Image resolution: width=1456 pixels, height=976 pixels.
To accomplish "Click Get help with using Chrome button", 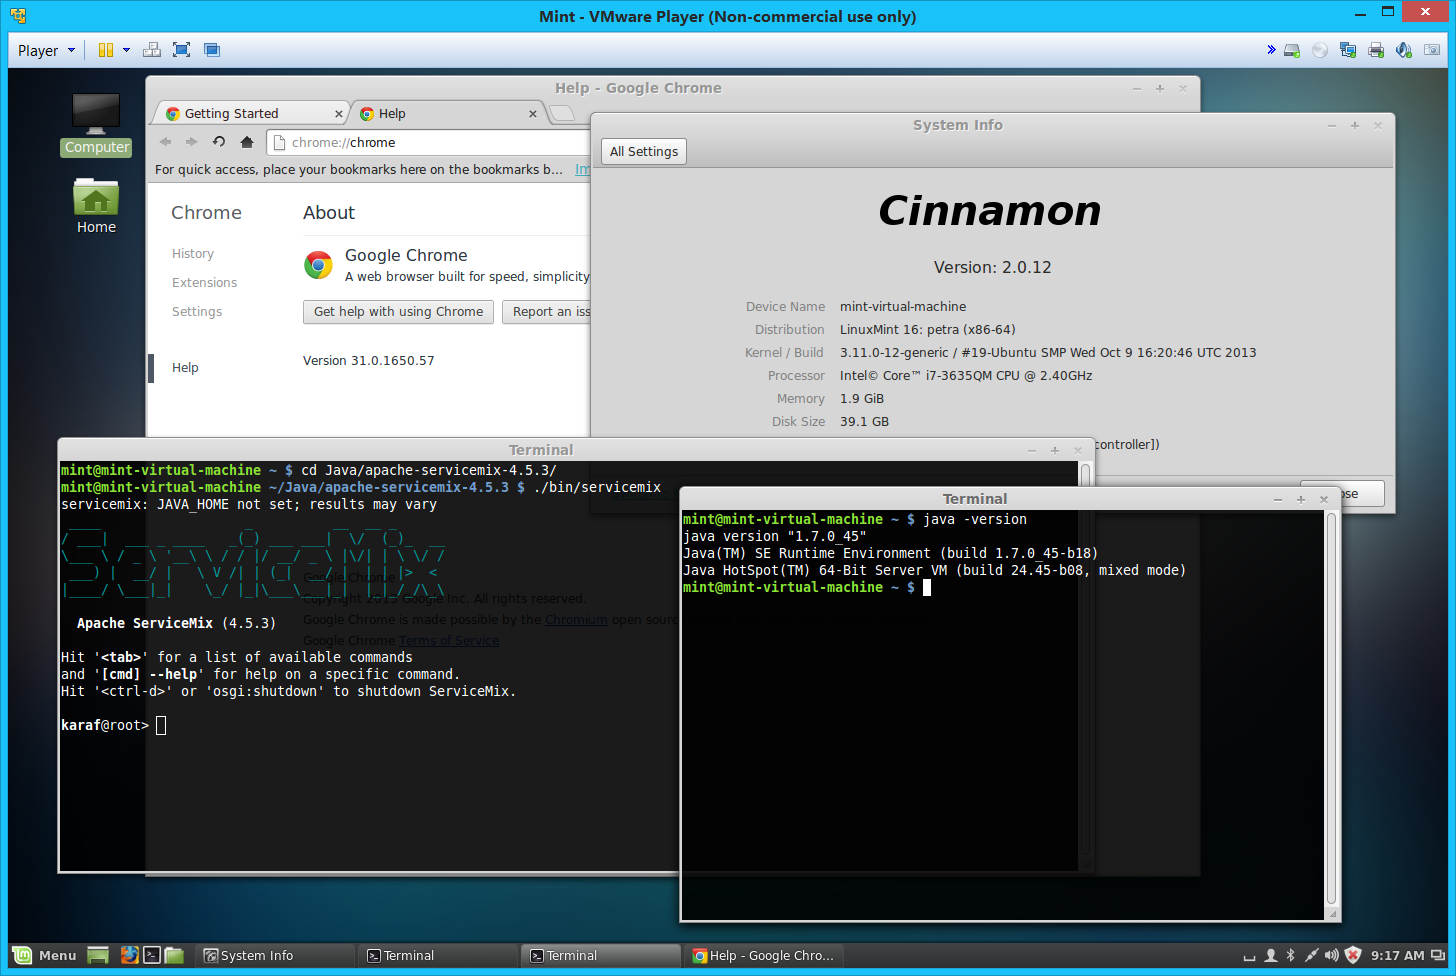I will 398,312.
